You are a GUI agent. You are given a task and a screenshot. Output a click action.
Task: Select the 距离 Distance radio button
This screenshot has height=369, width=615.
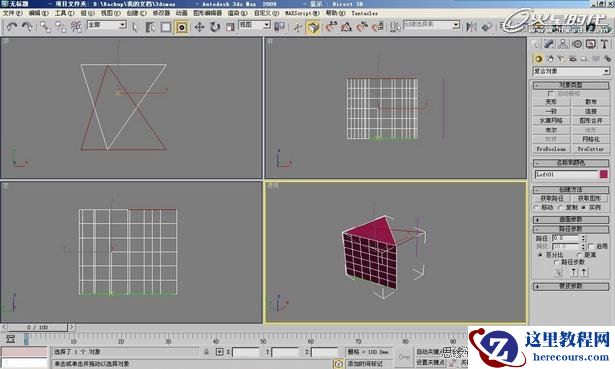tap(579, 255)
